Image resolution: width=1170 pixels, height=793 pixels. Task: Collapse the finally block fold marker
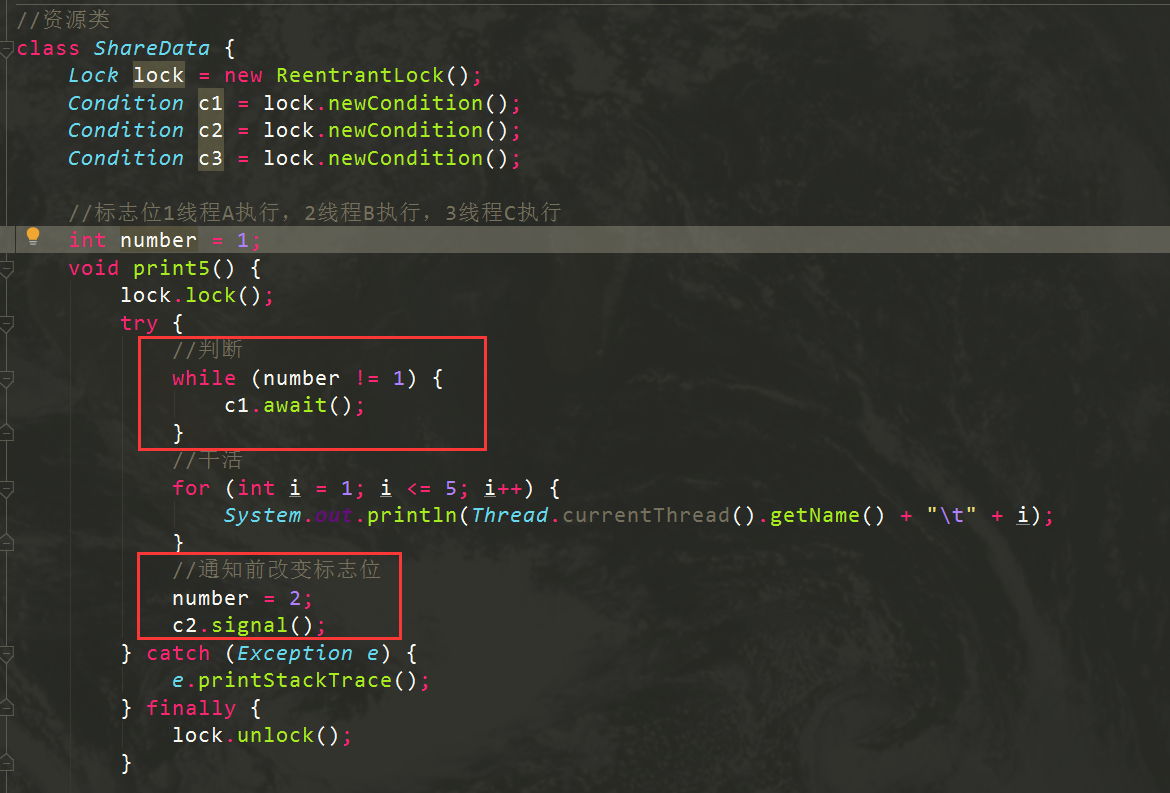pyautogui.click(x=6, y=709)
